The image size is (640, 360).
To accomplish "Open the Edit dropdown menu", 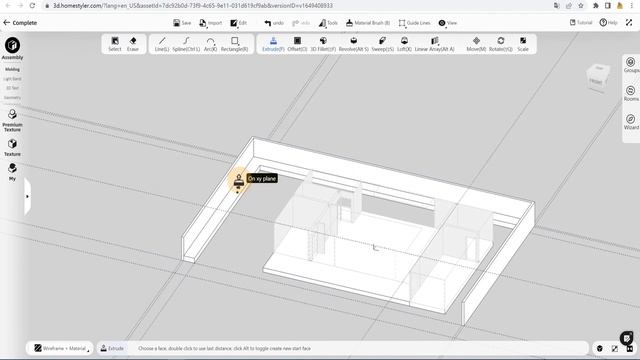I will [x=239, y=23].
